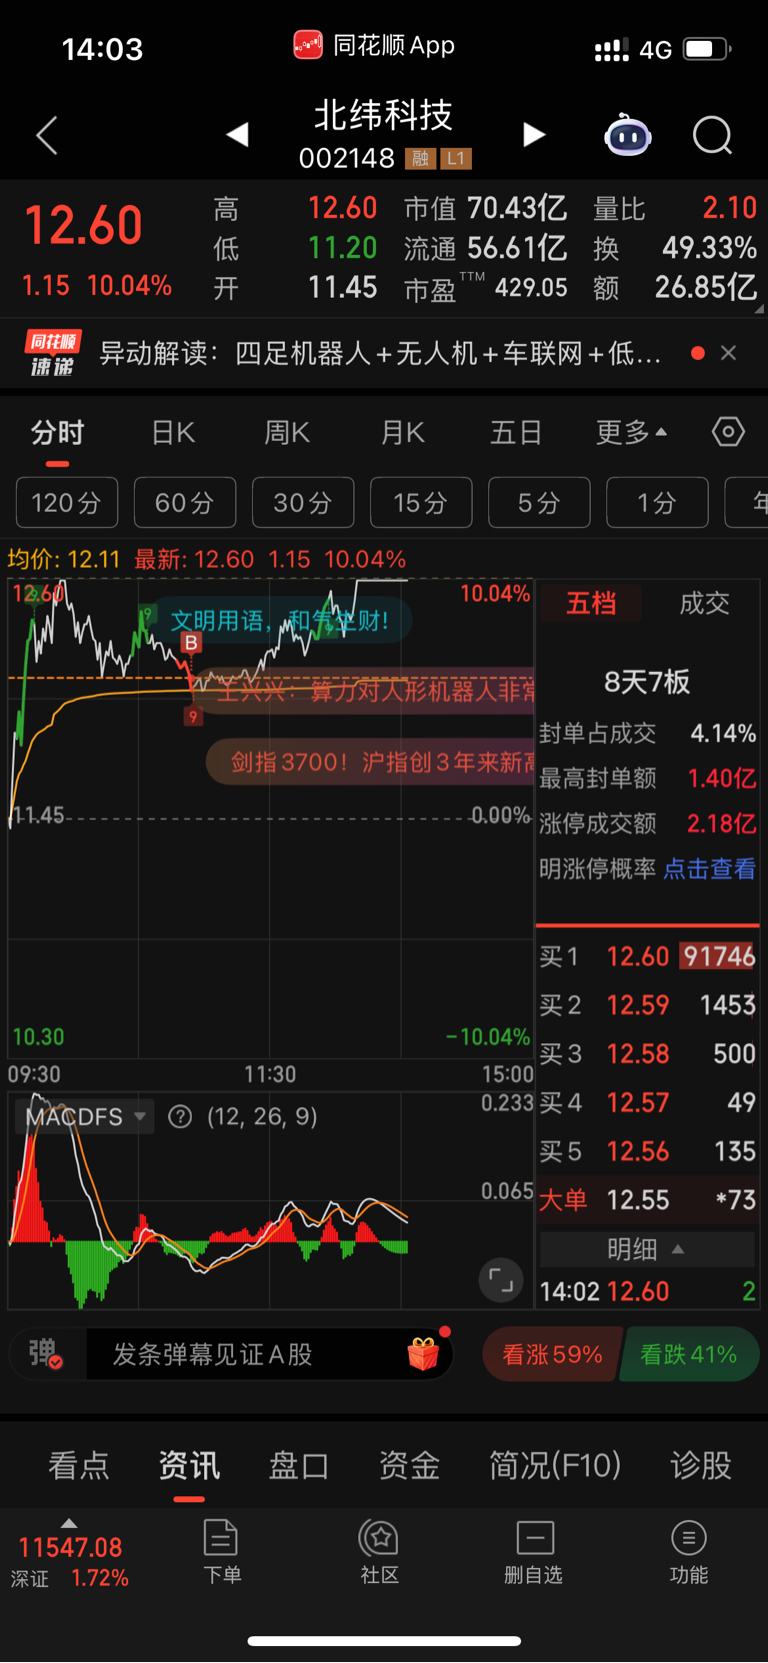Screen dimensions: 768x1663
Task: Tap 买2 price 12.59 row
Action: [x=647, y=1005]
